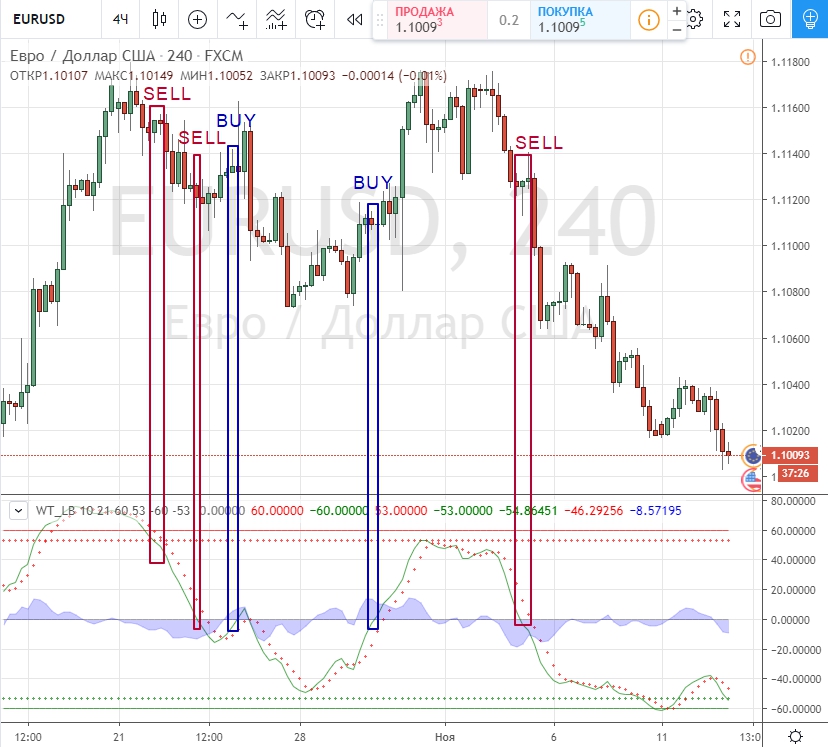Collapse the WT_LB indicator pane
The width and height of the screenshot is (828, 747).
[x=17, y=510]
